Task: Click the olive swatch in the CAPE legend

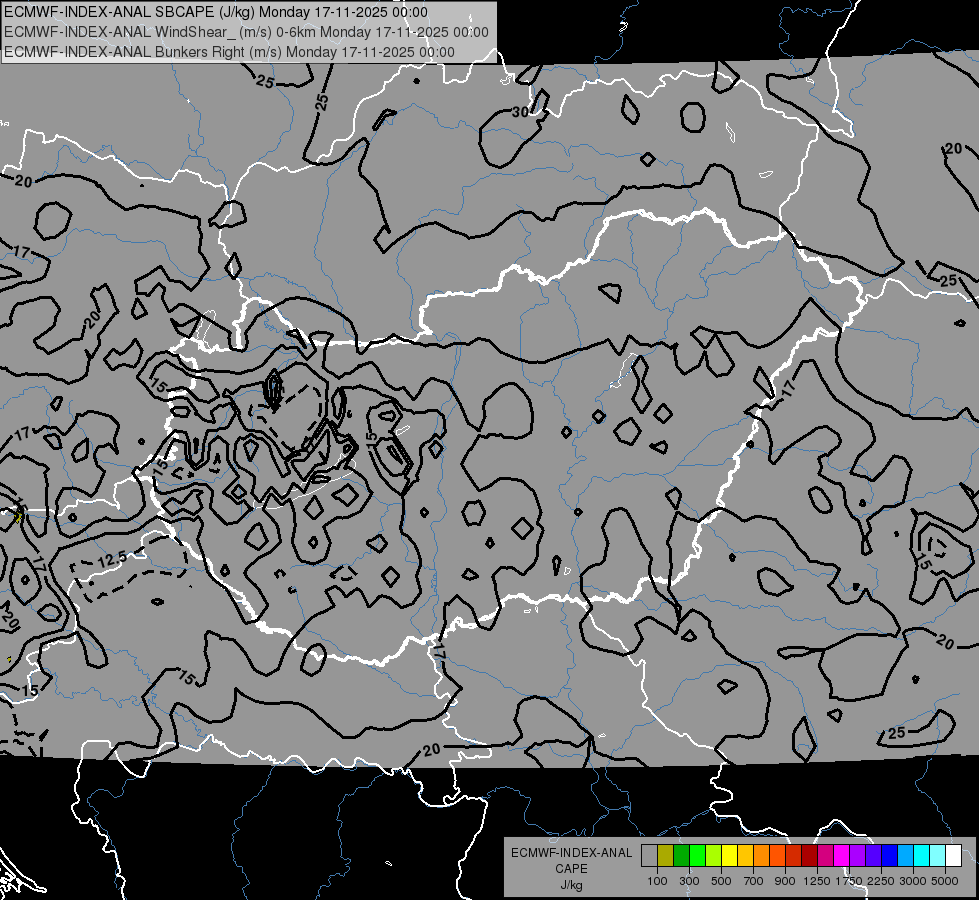Action: [x=666, y=855]
